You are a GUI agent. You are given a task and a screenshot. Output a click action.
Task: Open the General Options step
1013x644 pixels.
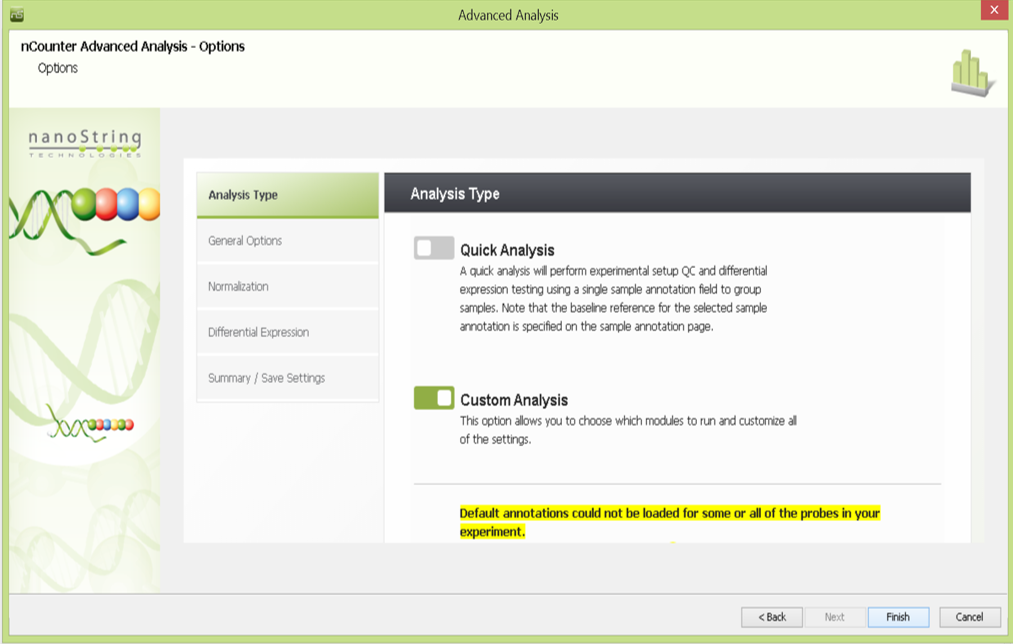(x=287, y=241)
